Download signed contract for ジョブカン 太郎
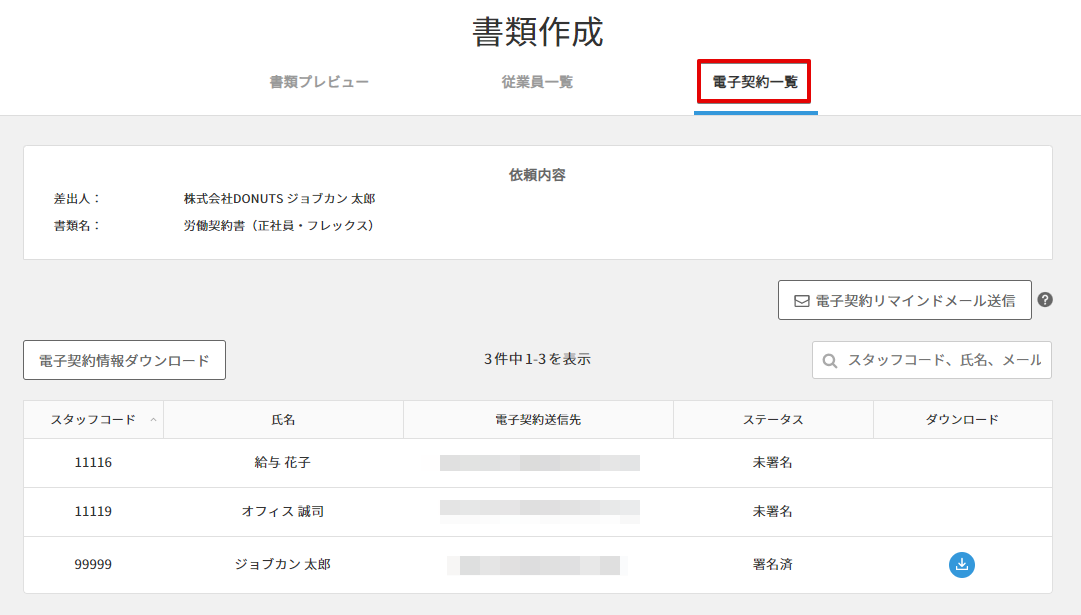 (961, 565)
